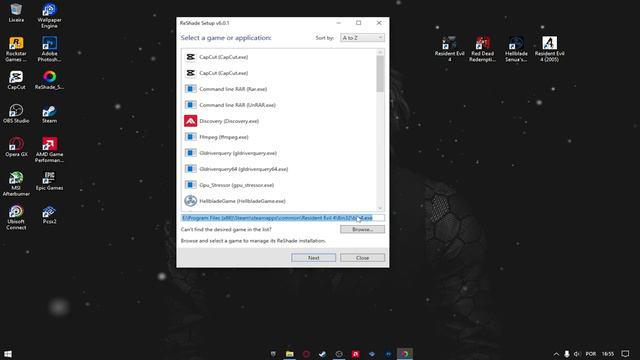This screenshot has width=640, height=360.
Task: Open File Explorer from the taskbar
Action: point(290,354)
